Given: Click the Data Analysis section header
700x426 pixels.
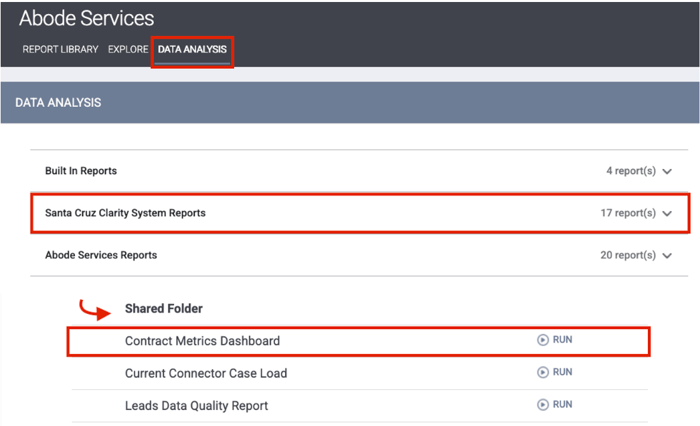Looking at the screenshot, I should tap(58, 103).
